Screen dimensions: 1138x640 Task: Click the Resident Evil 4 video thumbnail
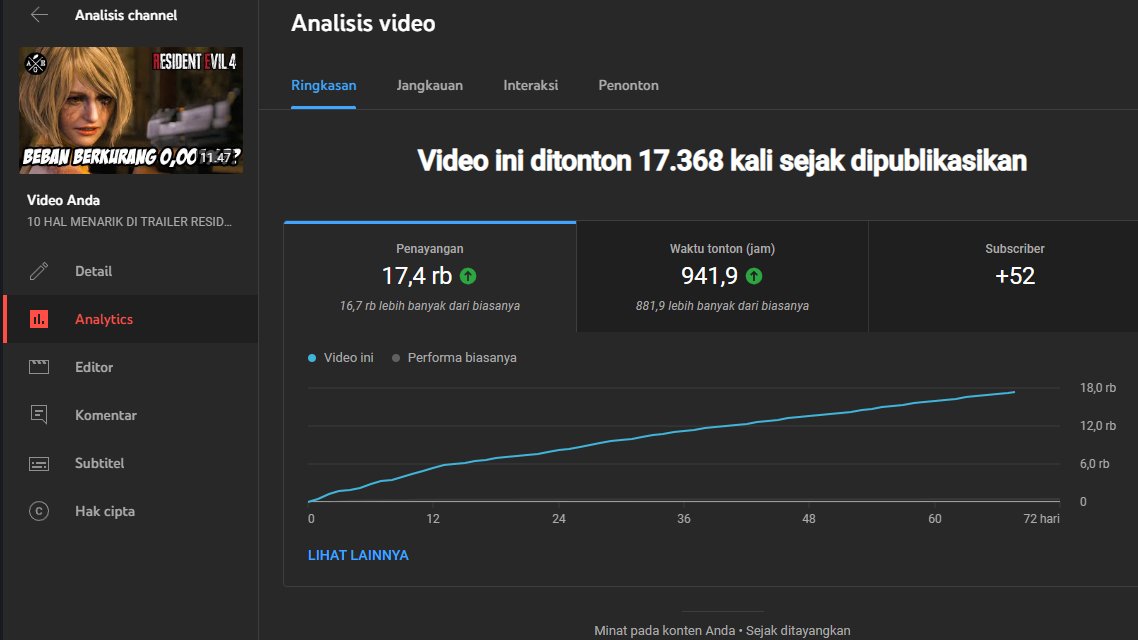[x=131, y=110]
